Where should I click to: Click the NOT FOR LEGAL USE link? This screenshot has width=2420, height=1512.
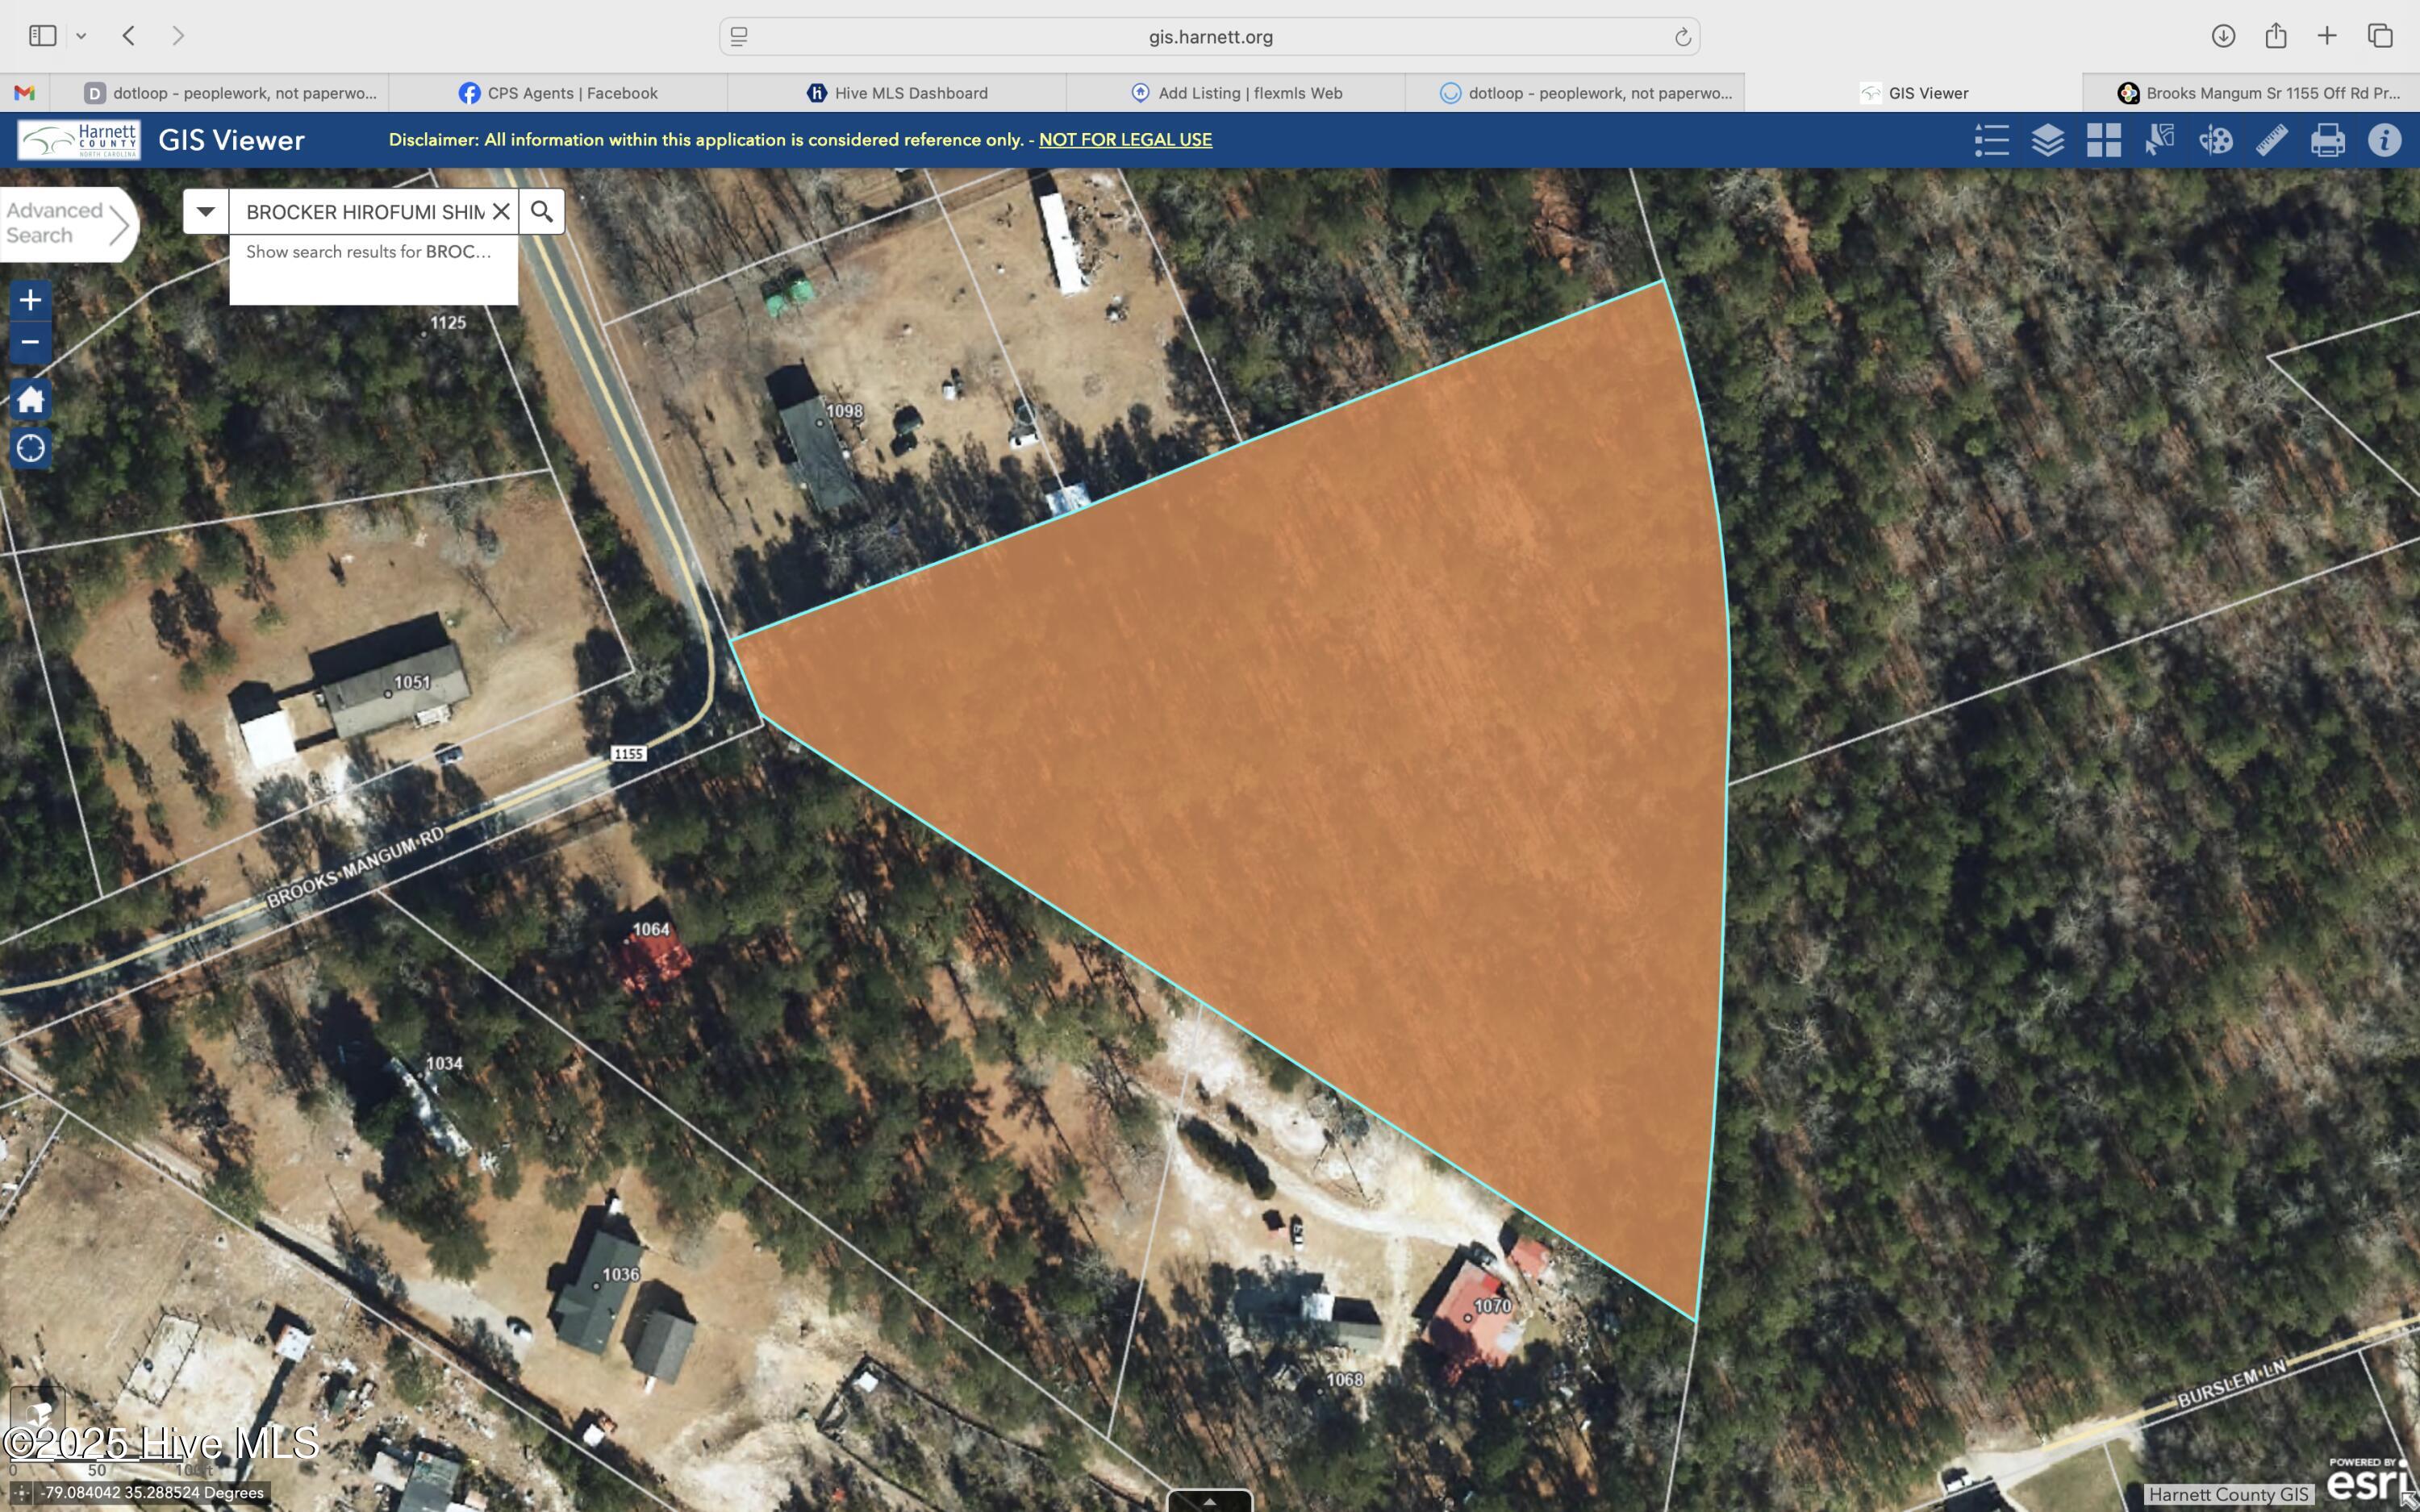(1124, 139)
